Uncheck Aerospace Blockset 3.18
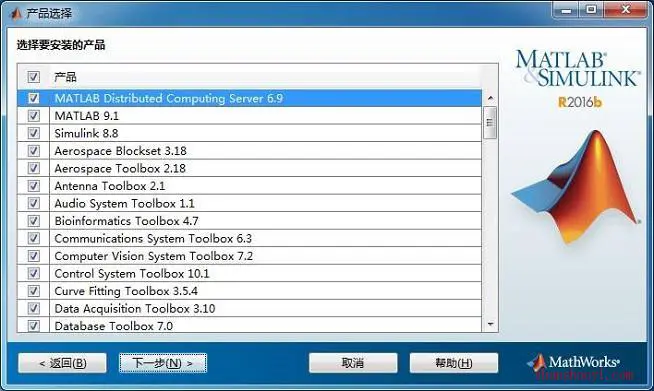This screenshot has height=391, width=654. tap(34, 151)
